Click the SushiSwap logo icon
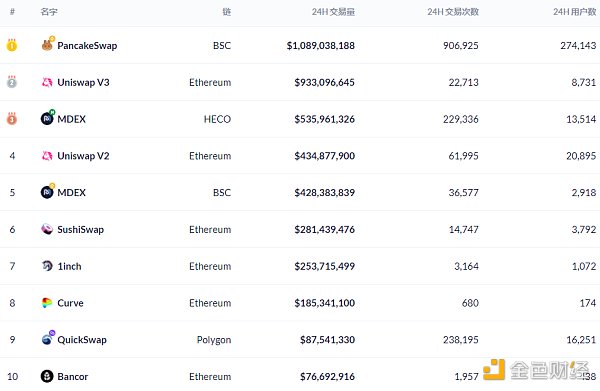 pos(47,229)
